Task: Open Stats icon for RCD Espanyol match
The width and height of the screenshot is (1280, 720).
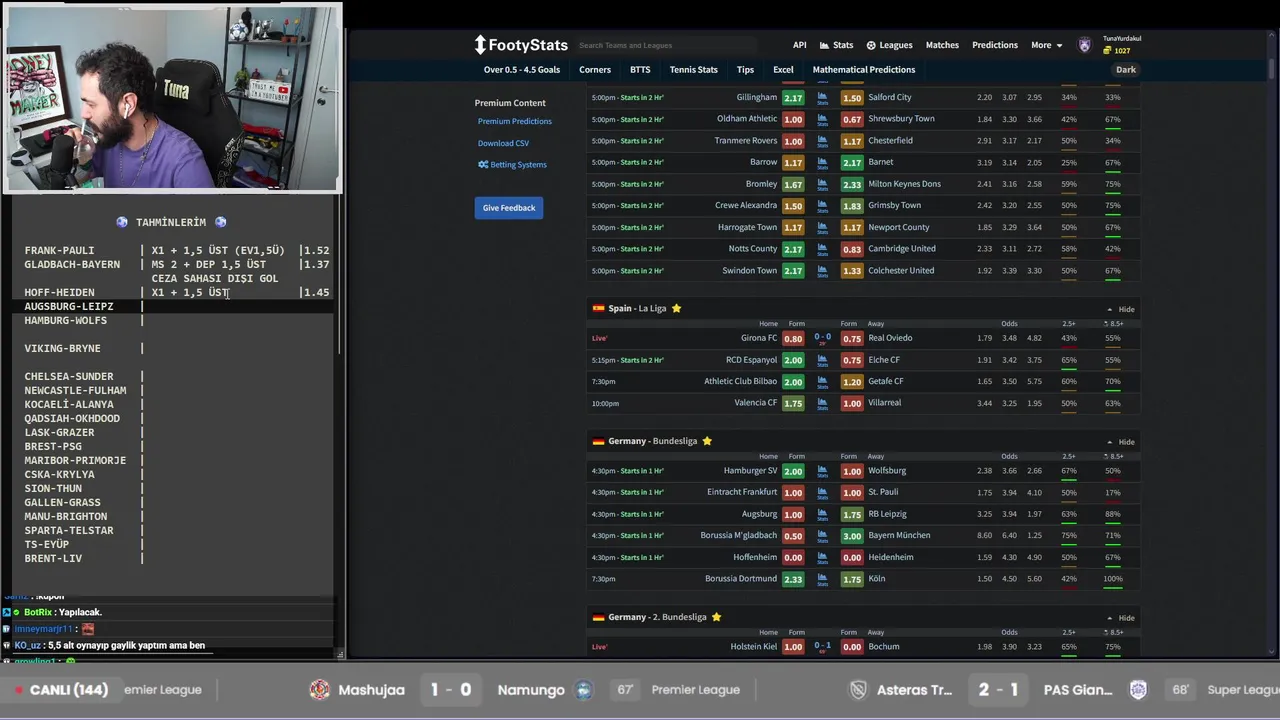Action: pyautogui.click(x=822, y=360)
